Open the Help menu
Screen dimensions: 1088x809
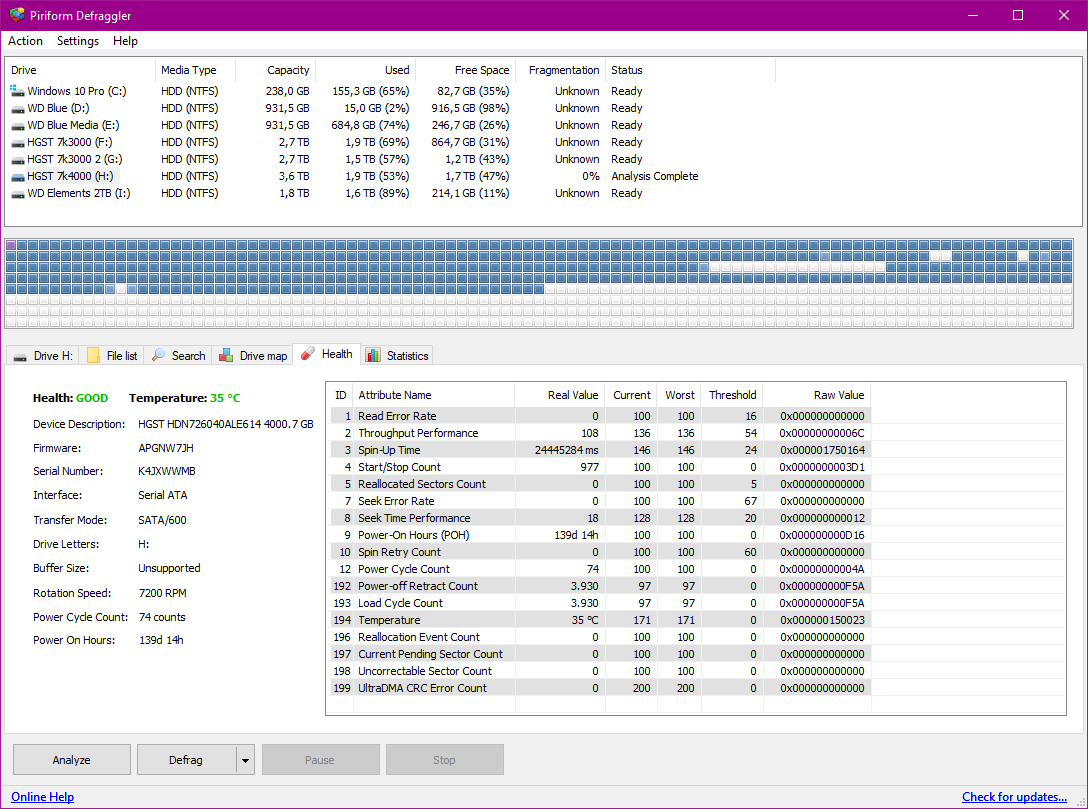pyautogui.click(x=125, y=41)
